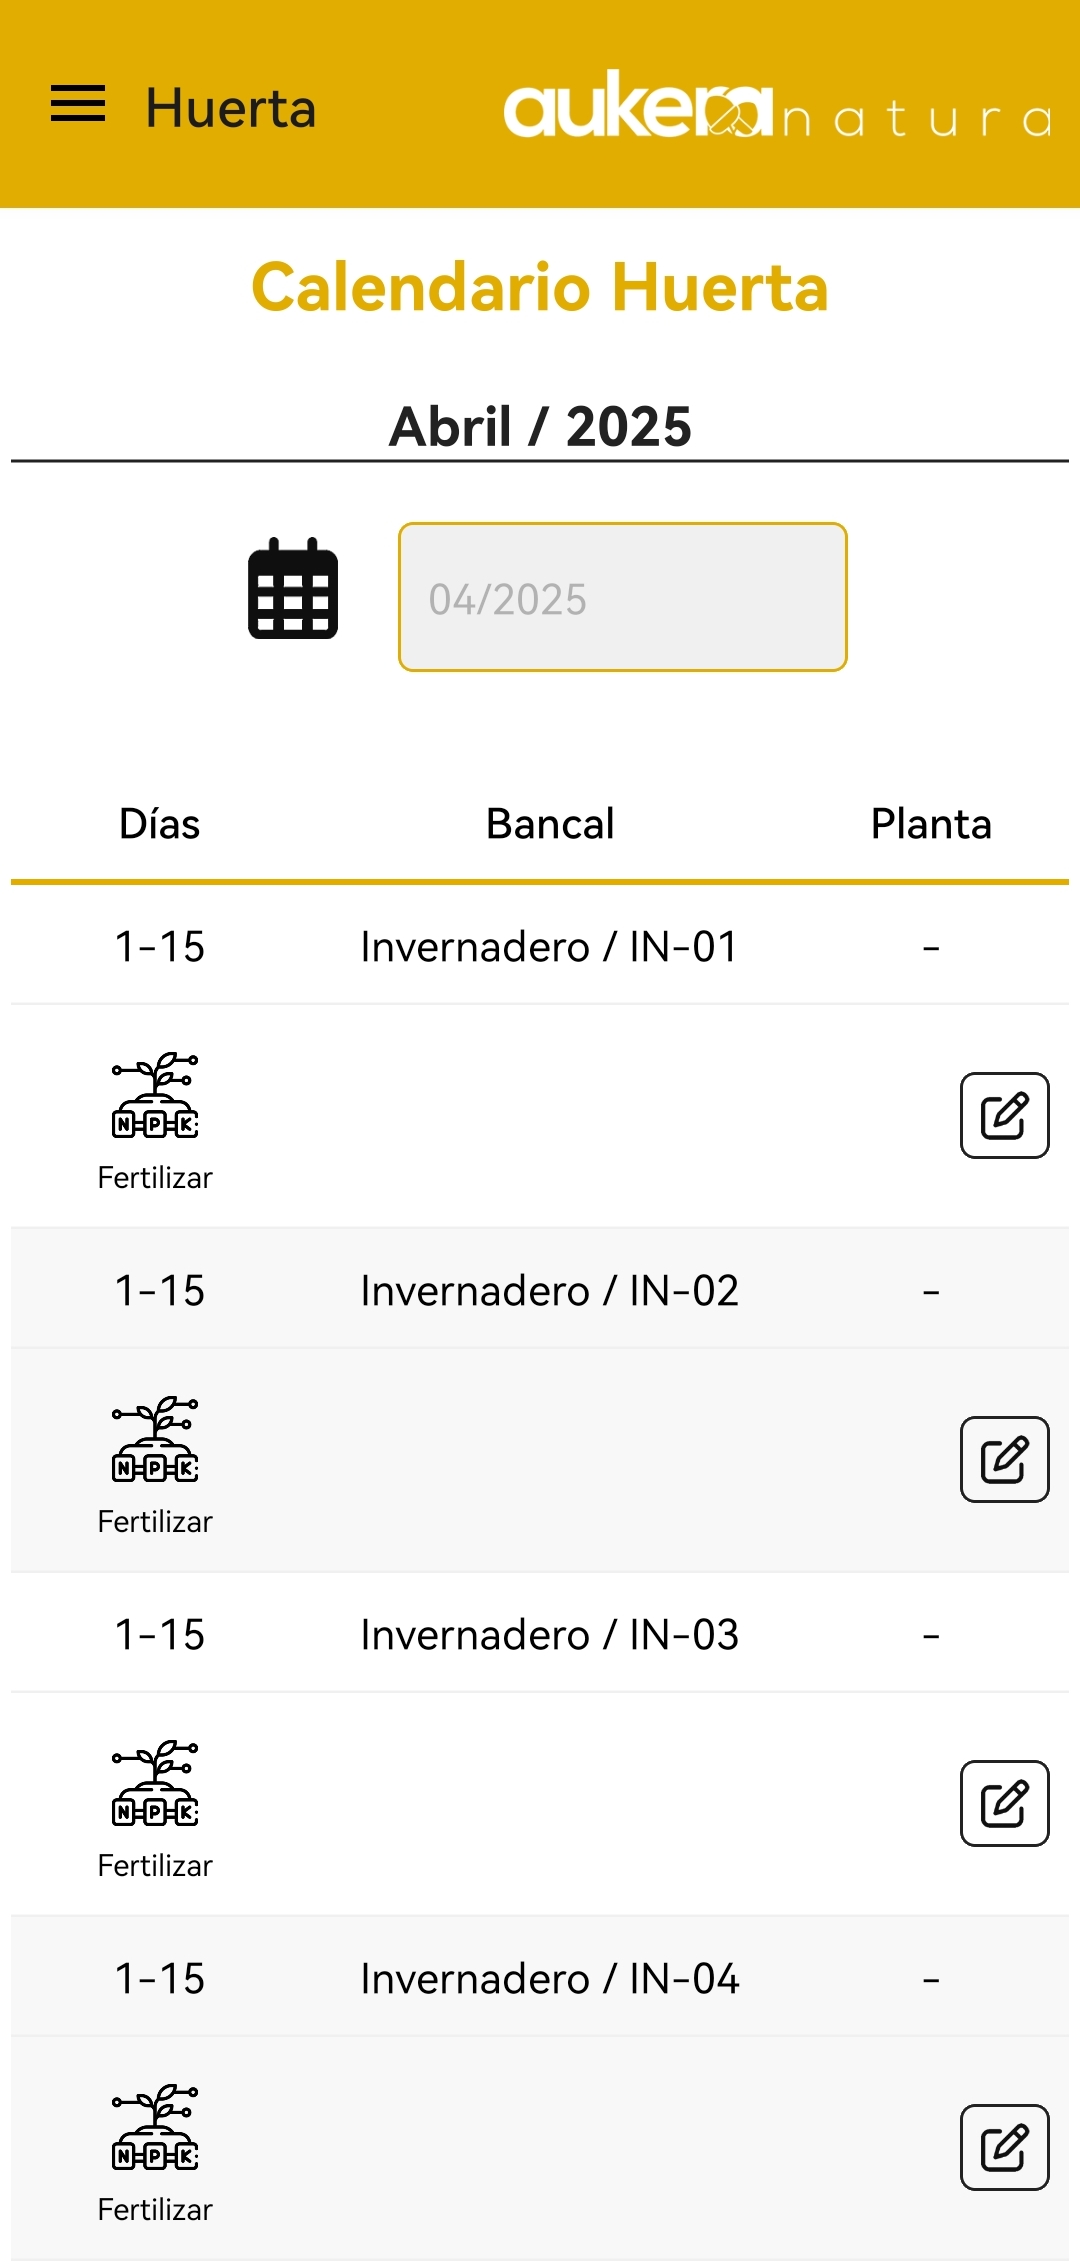This screenshot has width=1080, height=2263.
Task: Edit the Invernadero IN-01 fertilizar task
Action: 1004,1115
